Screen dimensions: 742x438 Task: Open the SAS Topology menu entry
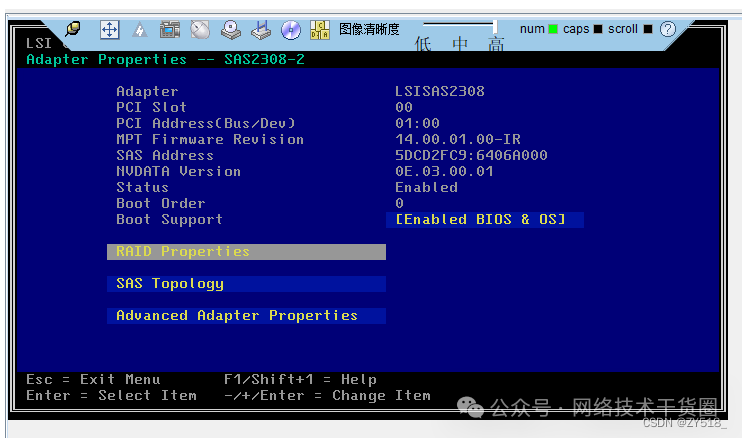247,284
